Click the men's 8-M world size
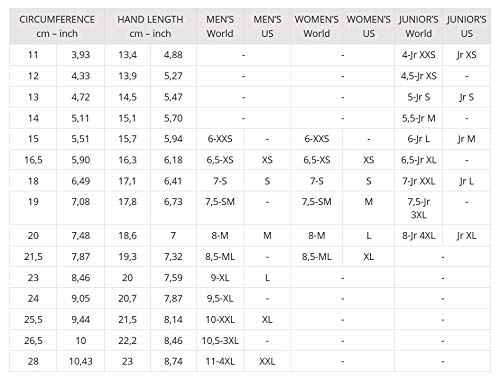The height and width of the screenshot is (381, 500). tap(220, 236)
